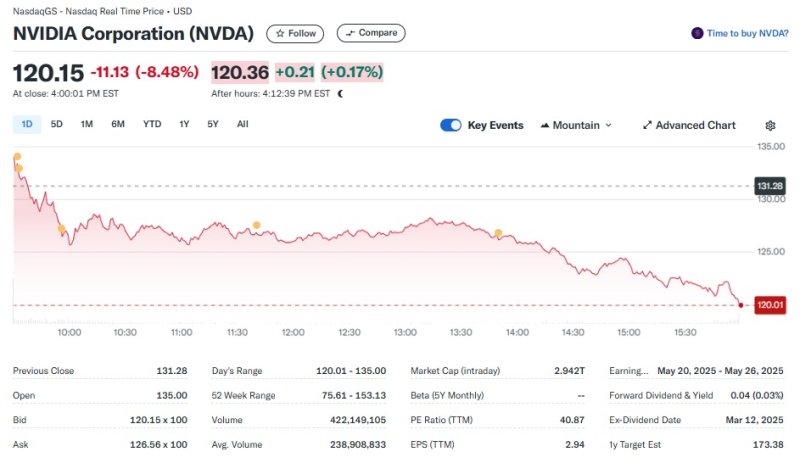This screenshot has height=463, width=800.
Task: Choose the 1Y chart range
Action: point(184,124)
